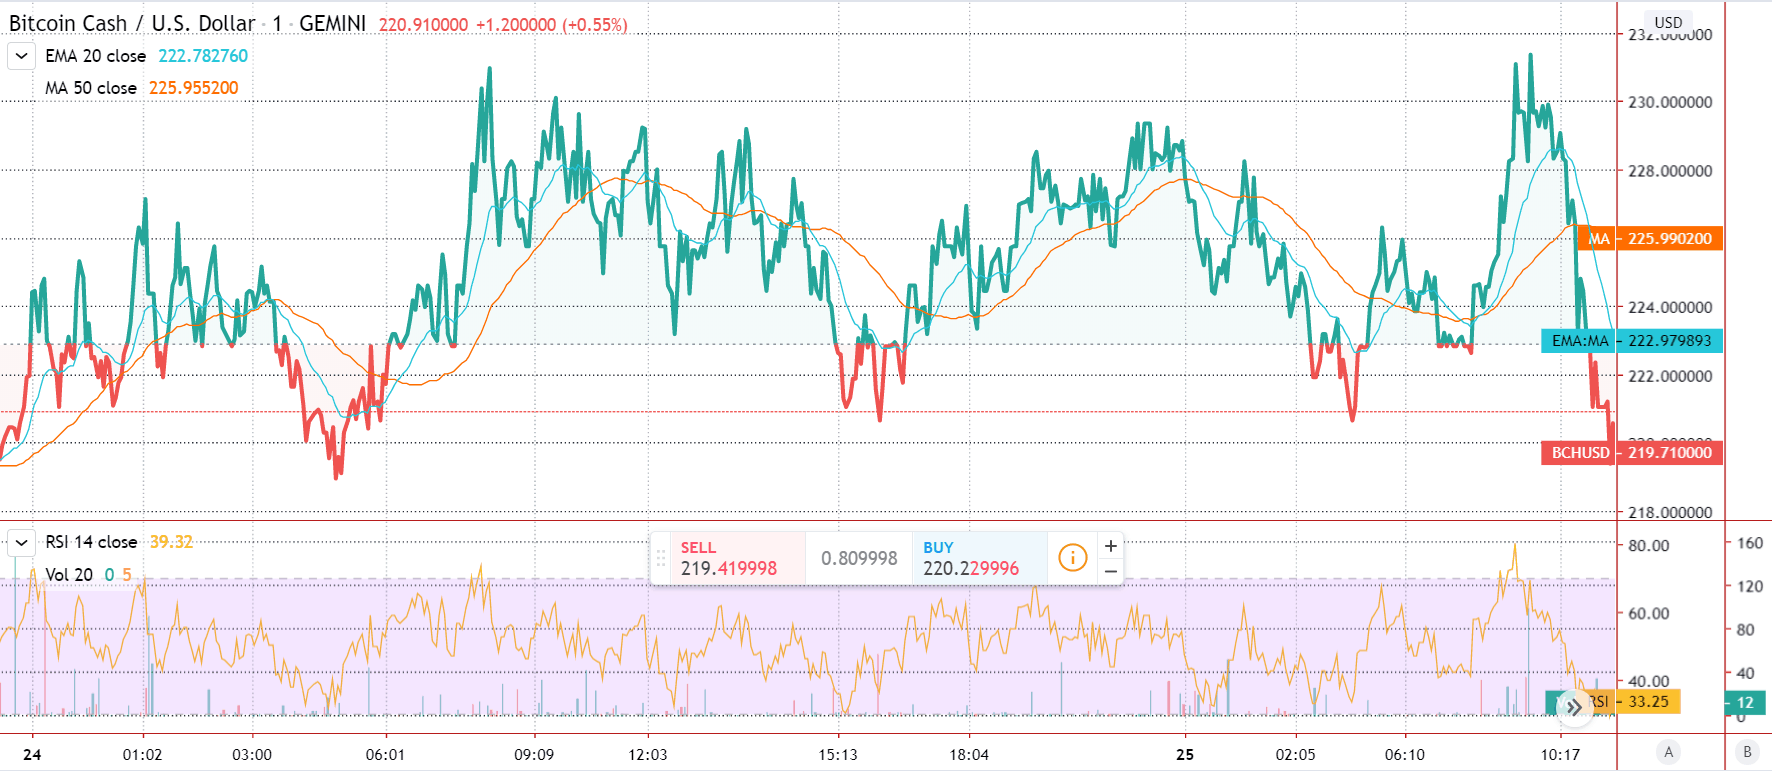Image resolution: width=1772 pixels, height=771 pixels.
Task: Collapse the EMA/MA indicator legend chevron
Action: [21, 56]
